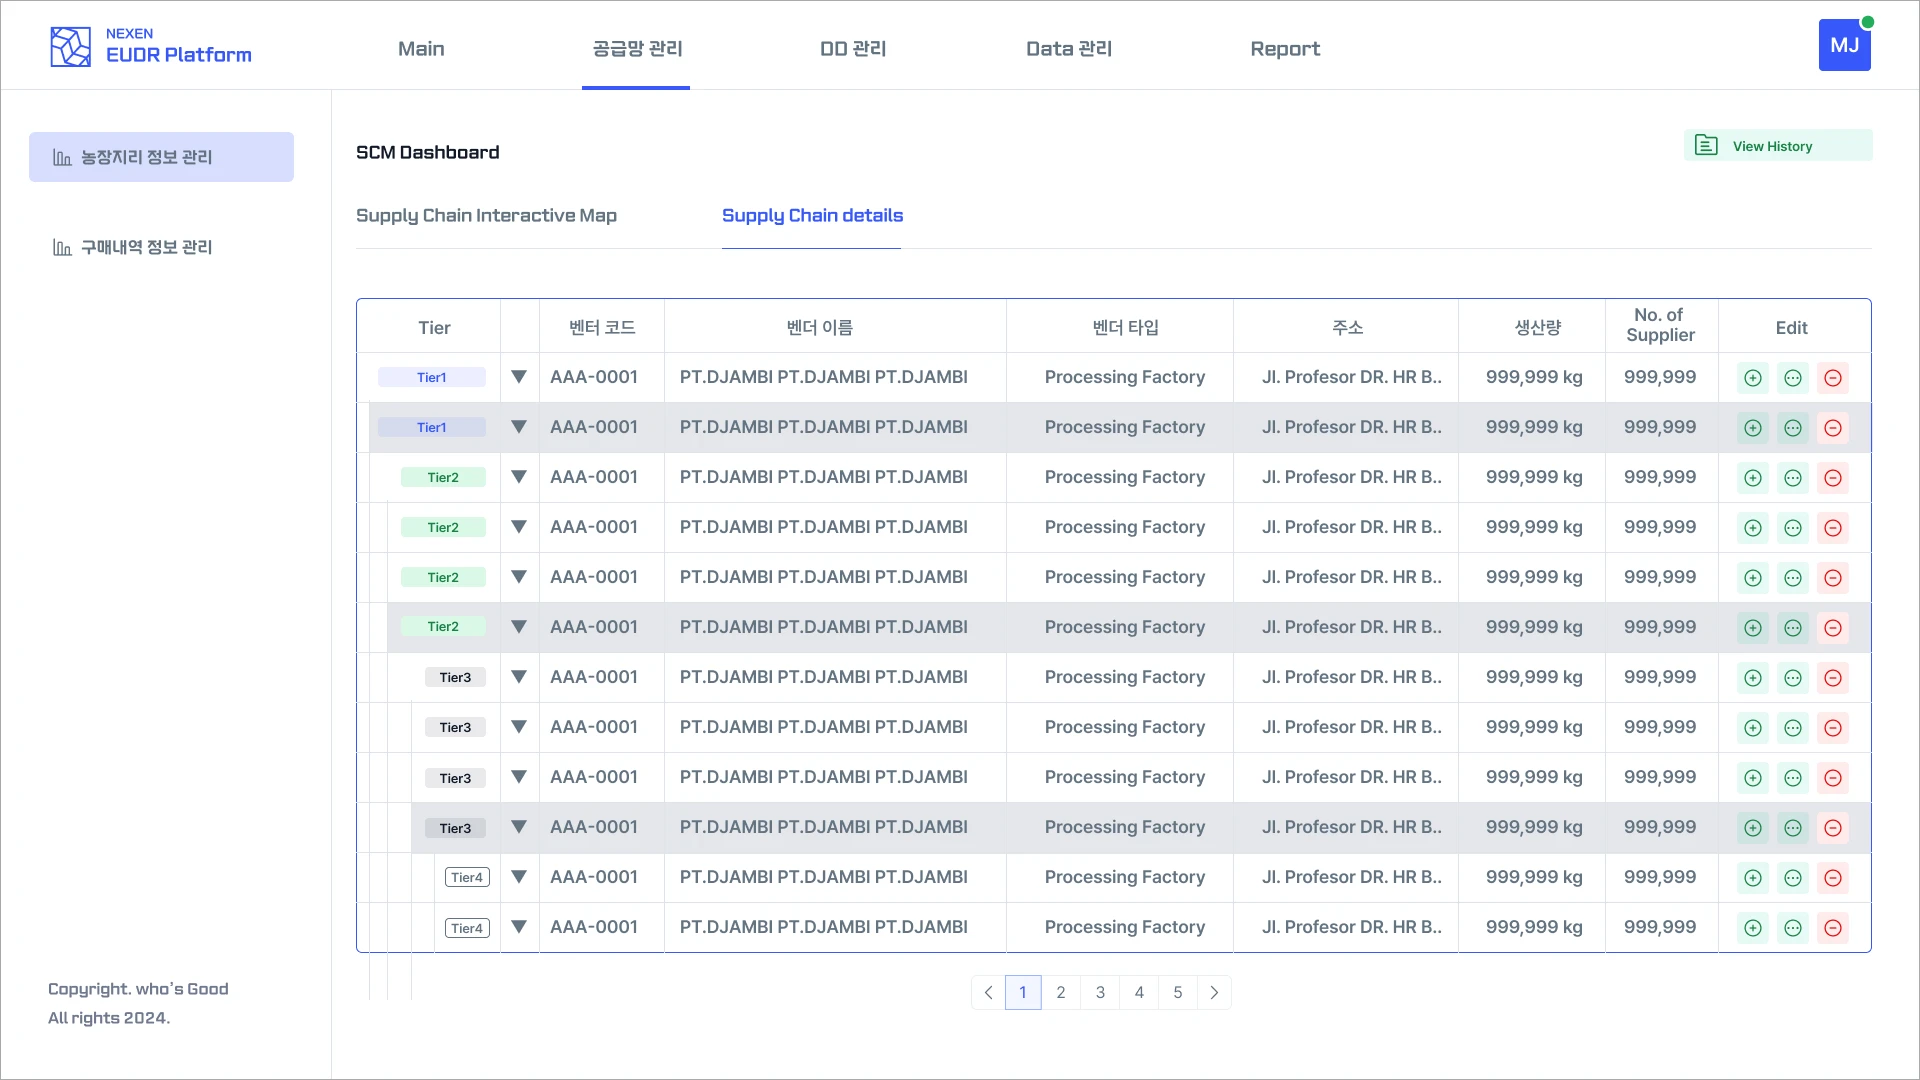Viewport: 1920px width, 1080px height.
Task: Select the 공급망 관리 menu tab
Action: (x=637, y=49)
